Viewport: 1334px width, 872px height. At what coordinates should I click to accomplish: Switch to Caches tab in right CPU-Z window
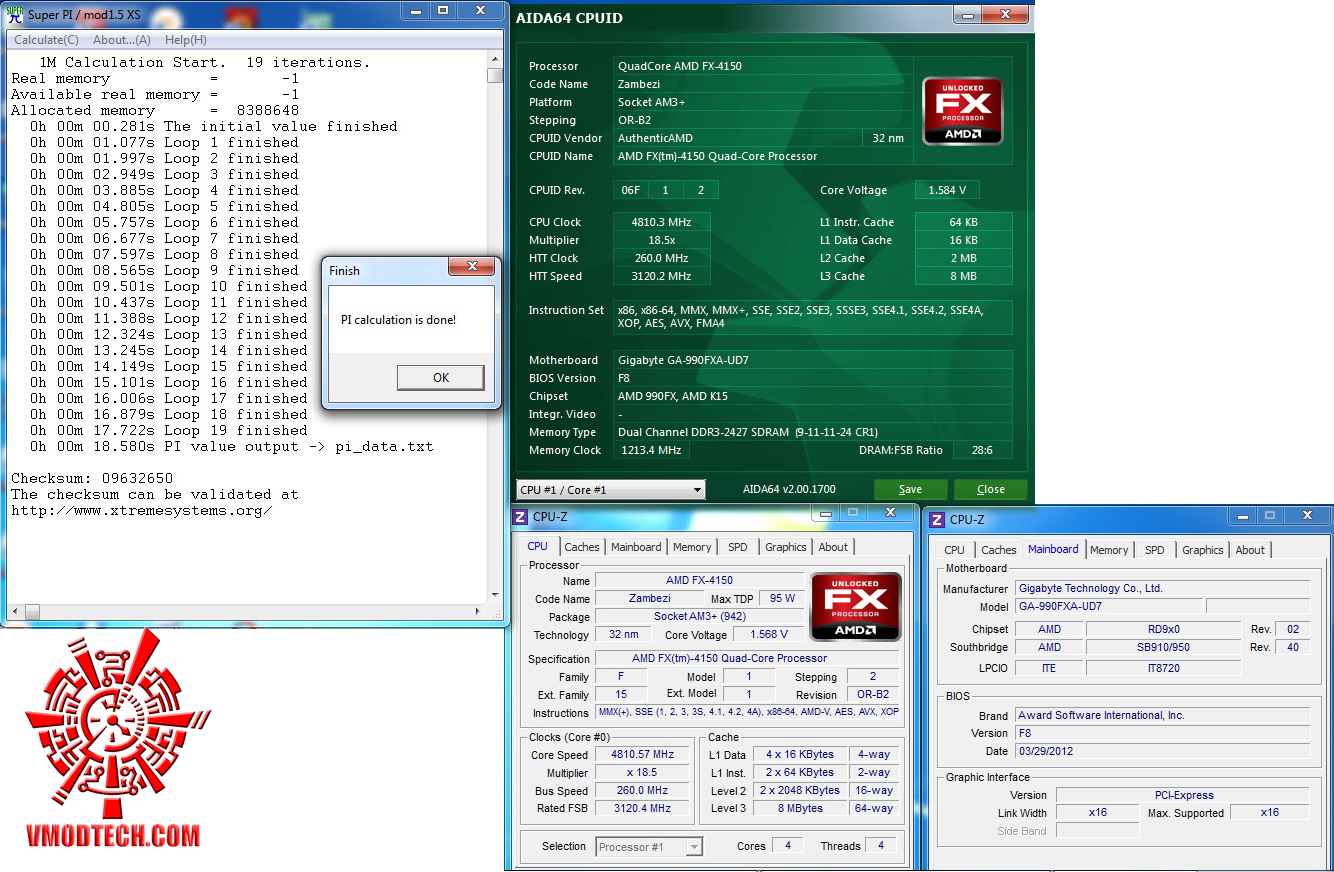[999, 550]
